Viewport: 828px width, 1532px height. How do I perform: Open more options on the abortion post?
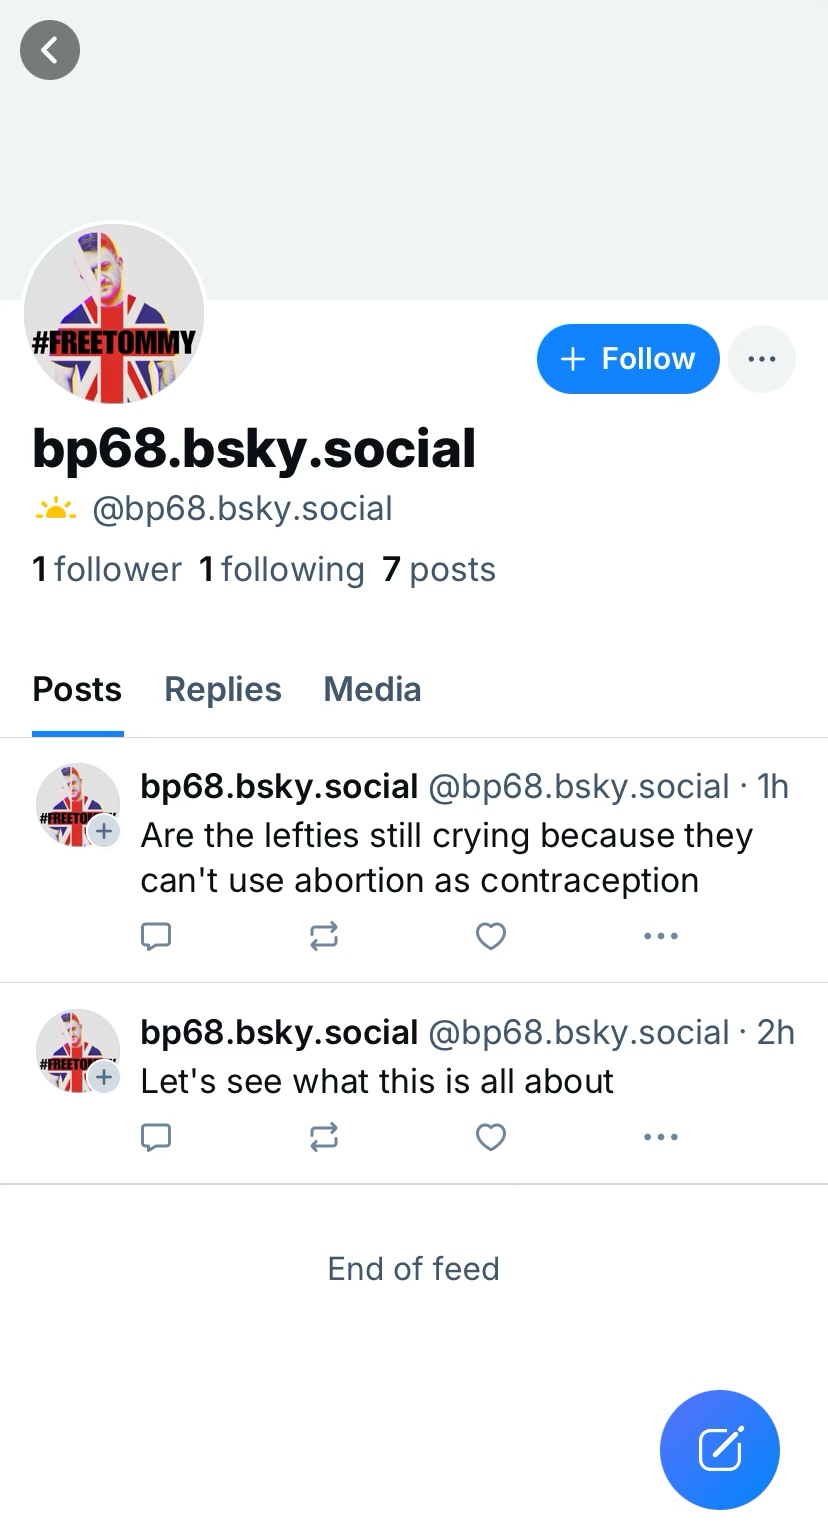(x=661, y=936)
